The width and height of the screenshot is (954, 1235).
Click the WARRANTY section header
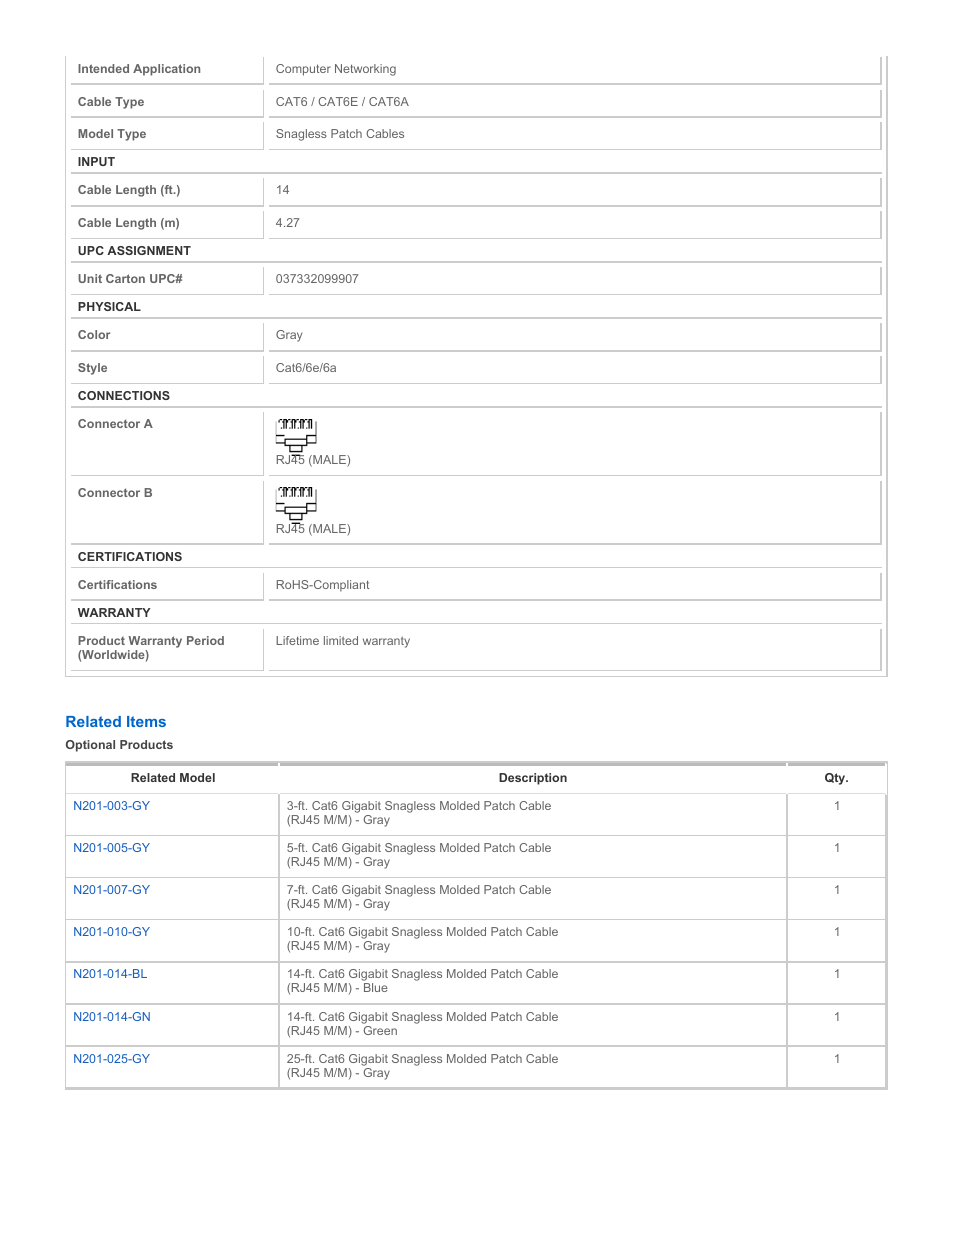[114, 613]
